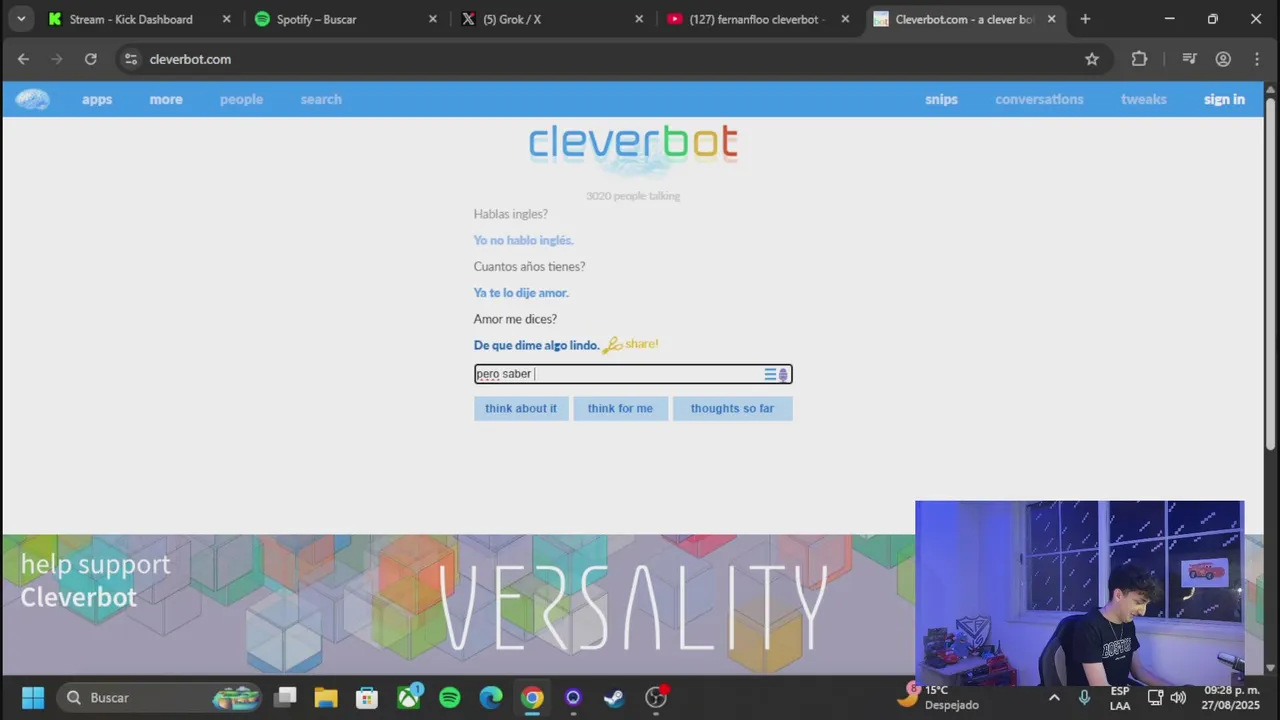Go back with the browser back arrow

[x=23, y=59]
